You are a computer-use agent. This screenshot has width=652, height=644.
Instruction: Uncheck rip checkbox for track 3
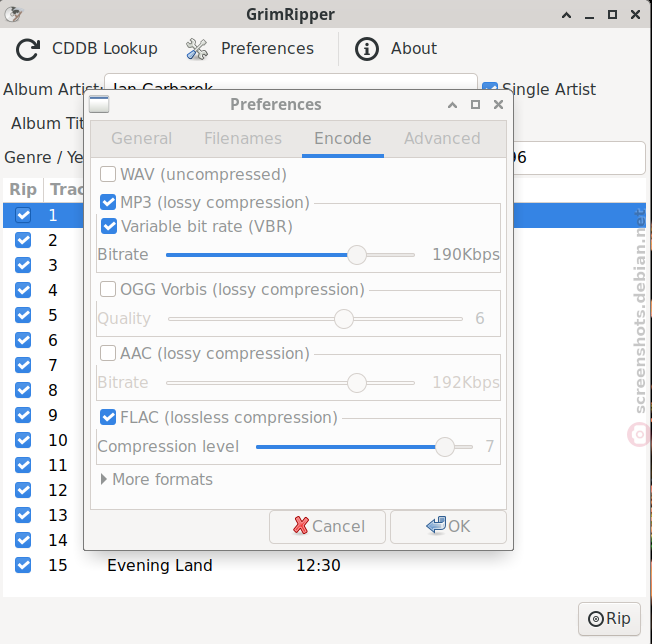tap(23, 265)
